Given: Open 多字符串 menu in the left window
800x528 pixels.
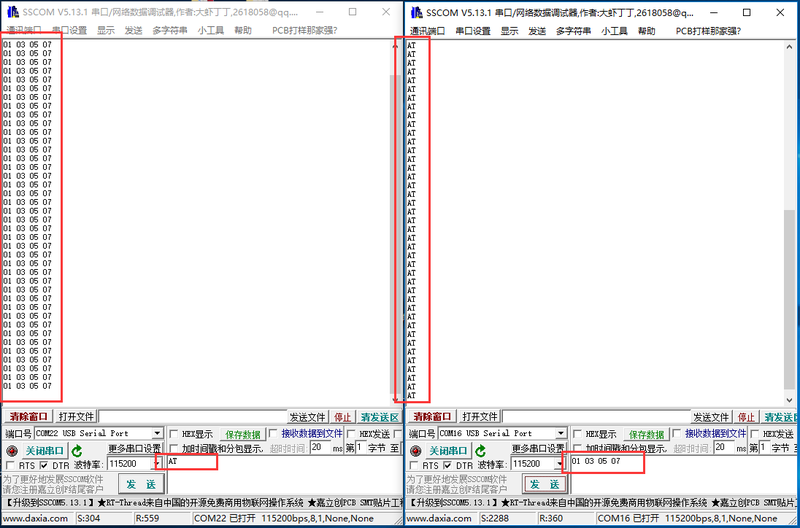Looking at the screenshot, I should click(x=170, y=31).
